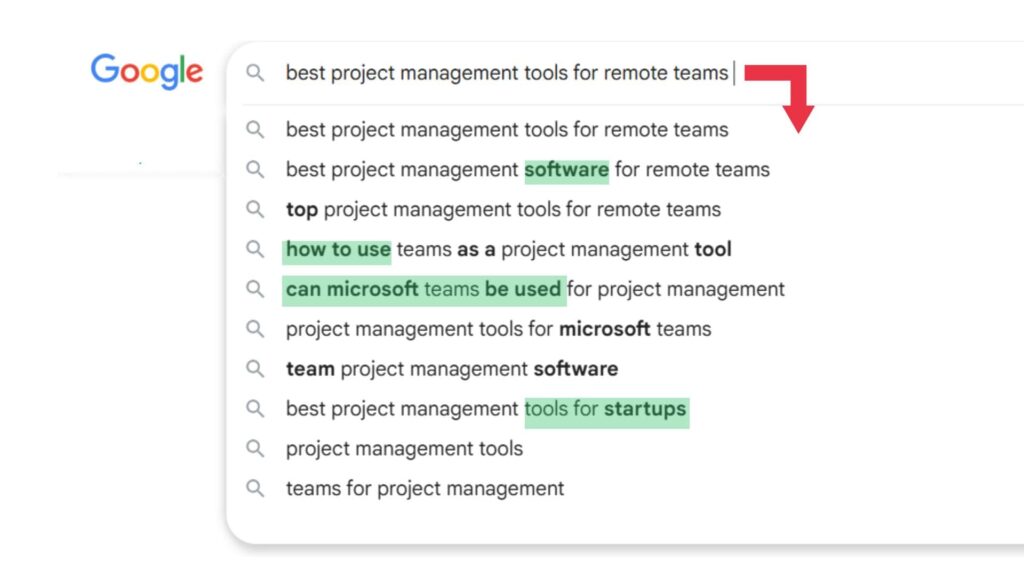
Task: Click the search icon beside 'team project management software'
Action: pos(255,368)
